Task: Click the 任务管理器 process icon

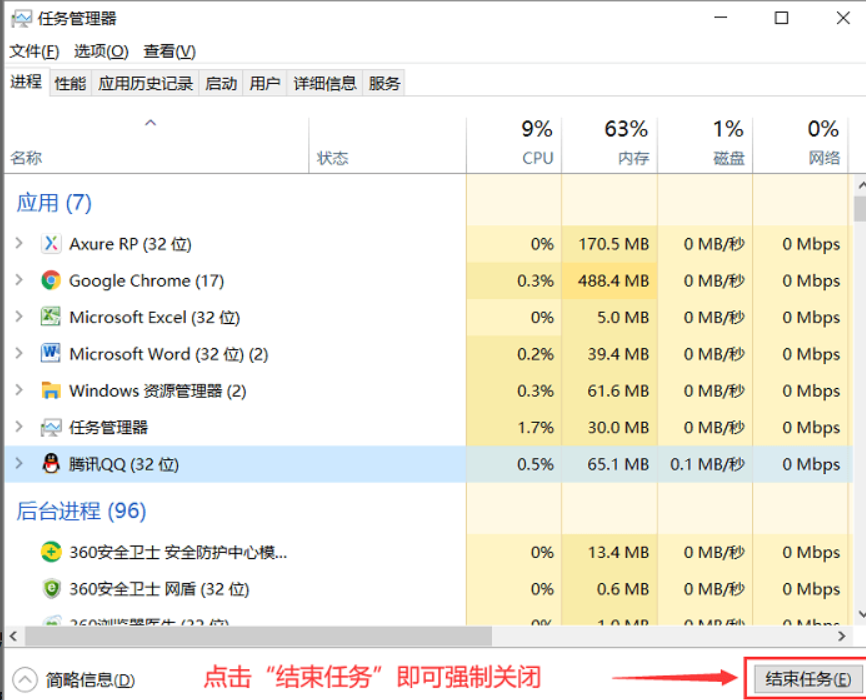Action: [51, 428]
